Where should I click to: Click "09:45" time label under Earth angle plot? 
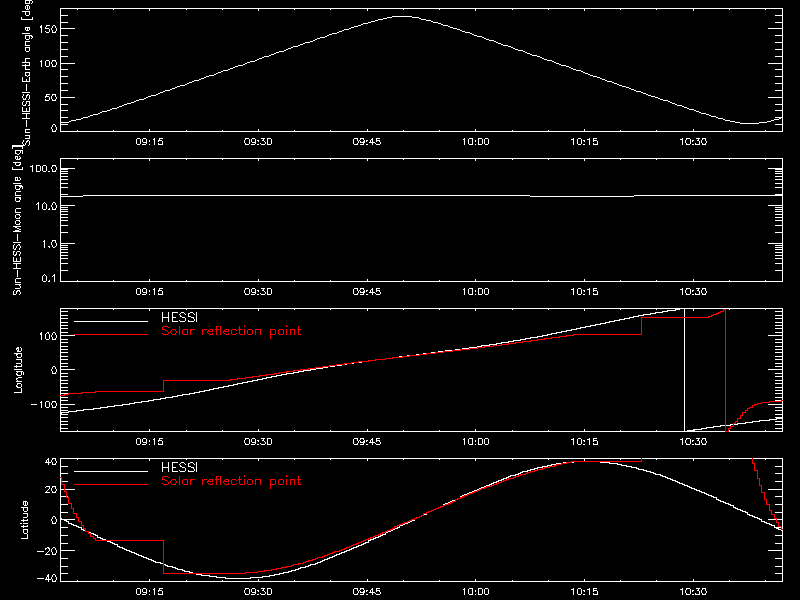click(367, 142)
